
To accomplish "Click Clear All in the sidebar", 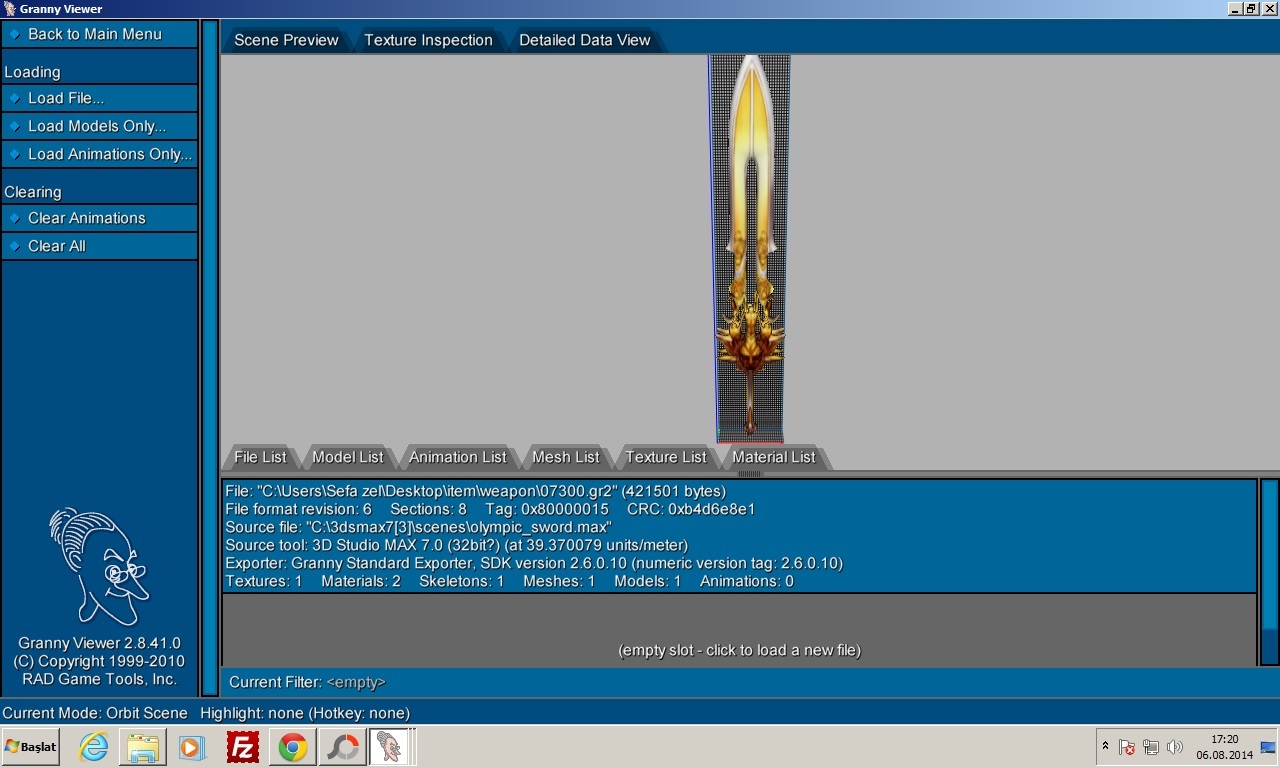I will pos(100,246).
